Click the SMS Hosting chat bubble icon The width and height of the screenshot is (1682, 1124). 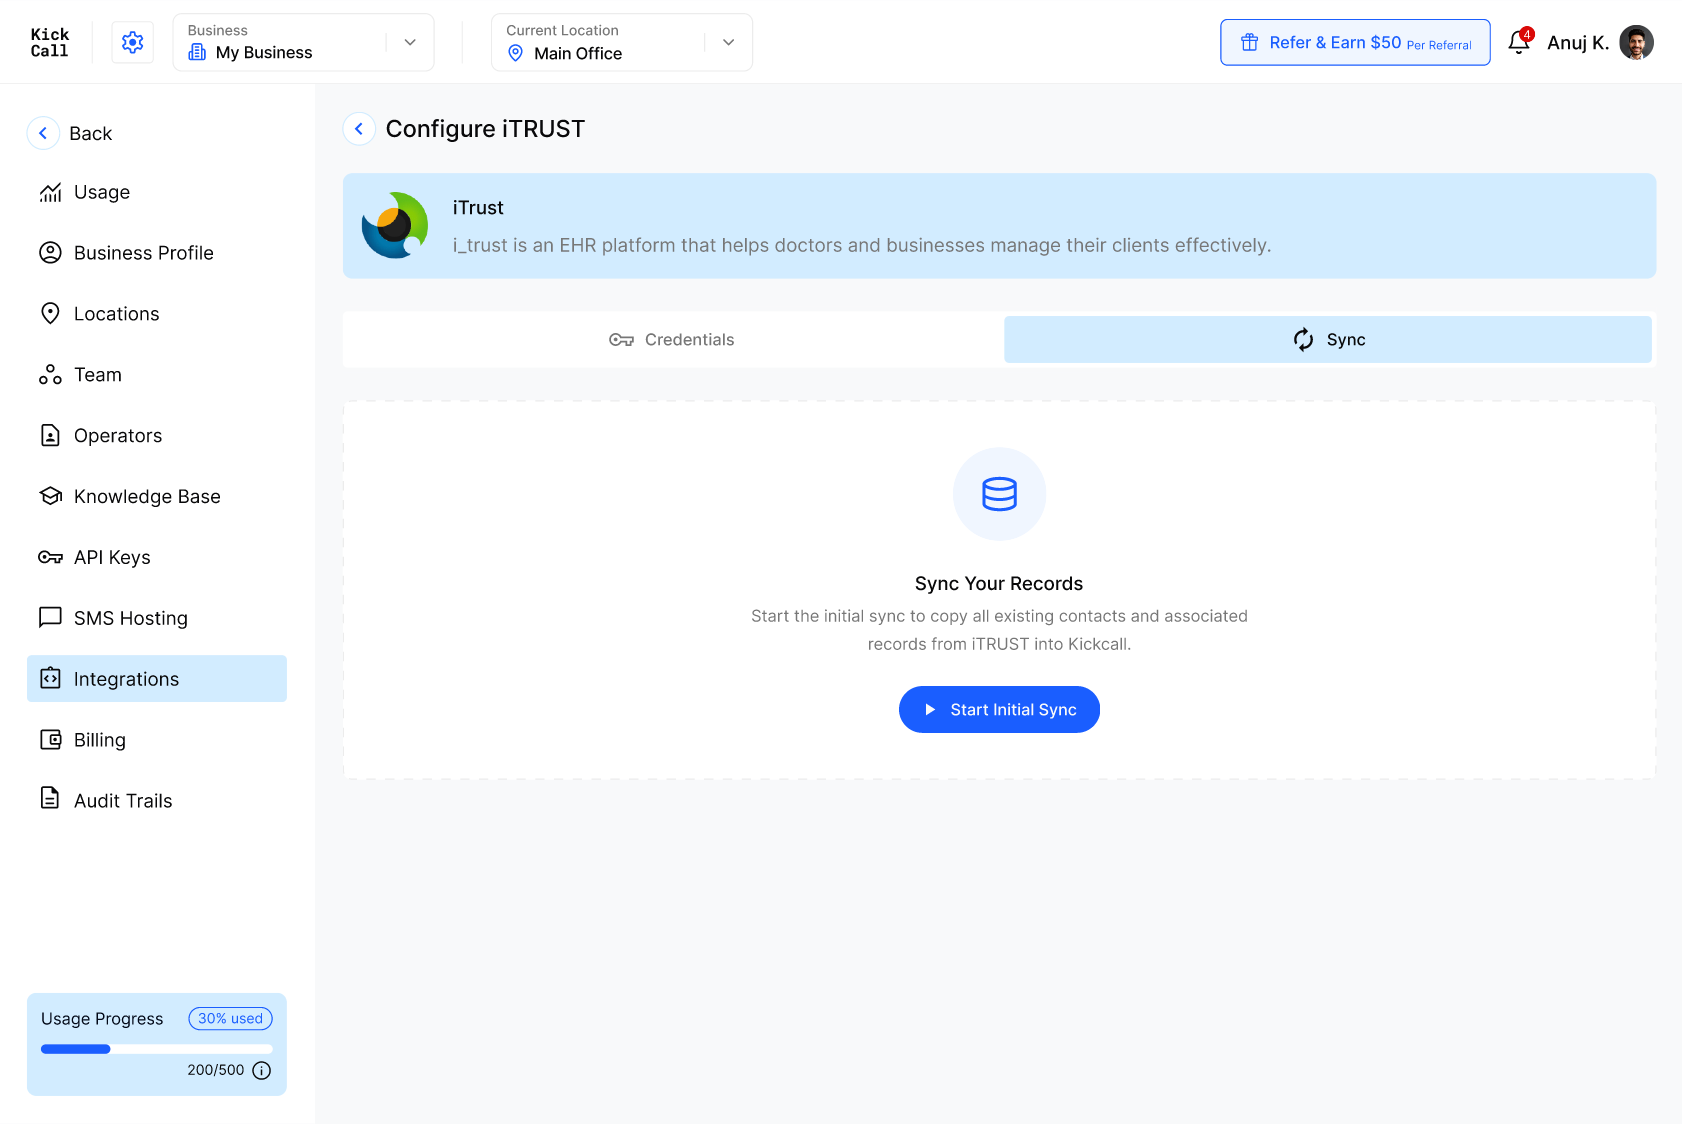click(x=50, y=618)
